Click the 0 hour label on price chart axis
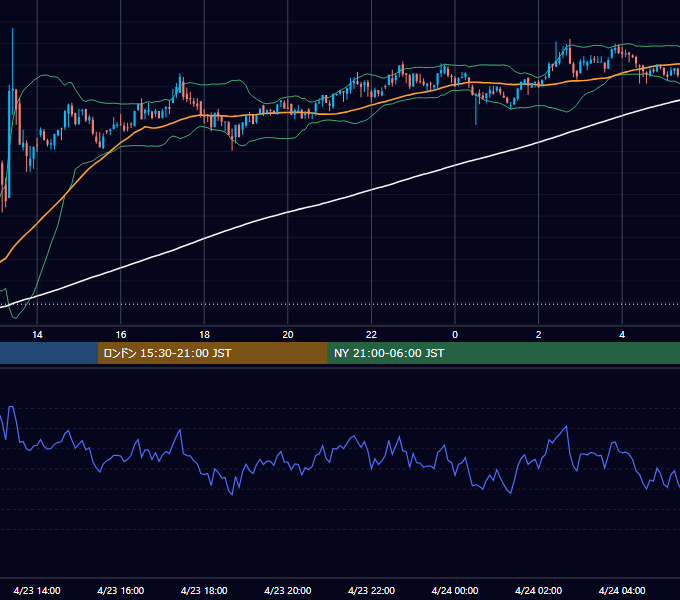 455,335
